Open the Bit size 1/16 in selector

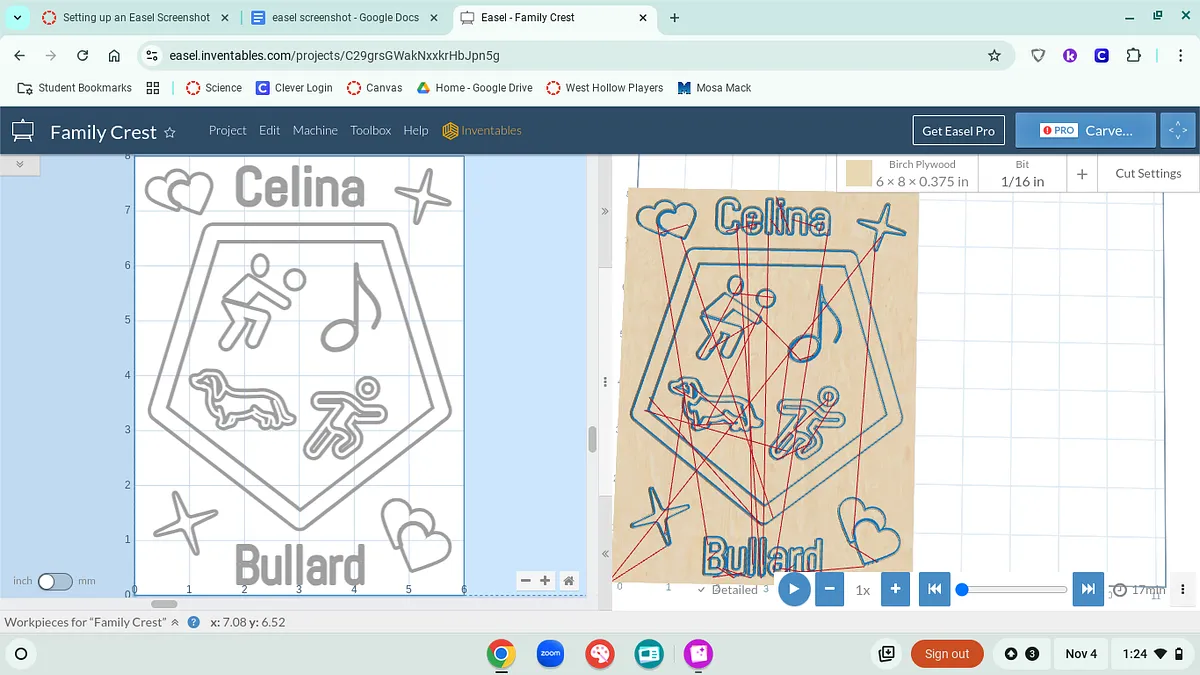click(x=1022, y=174)
